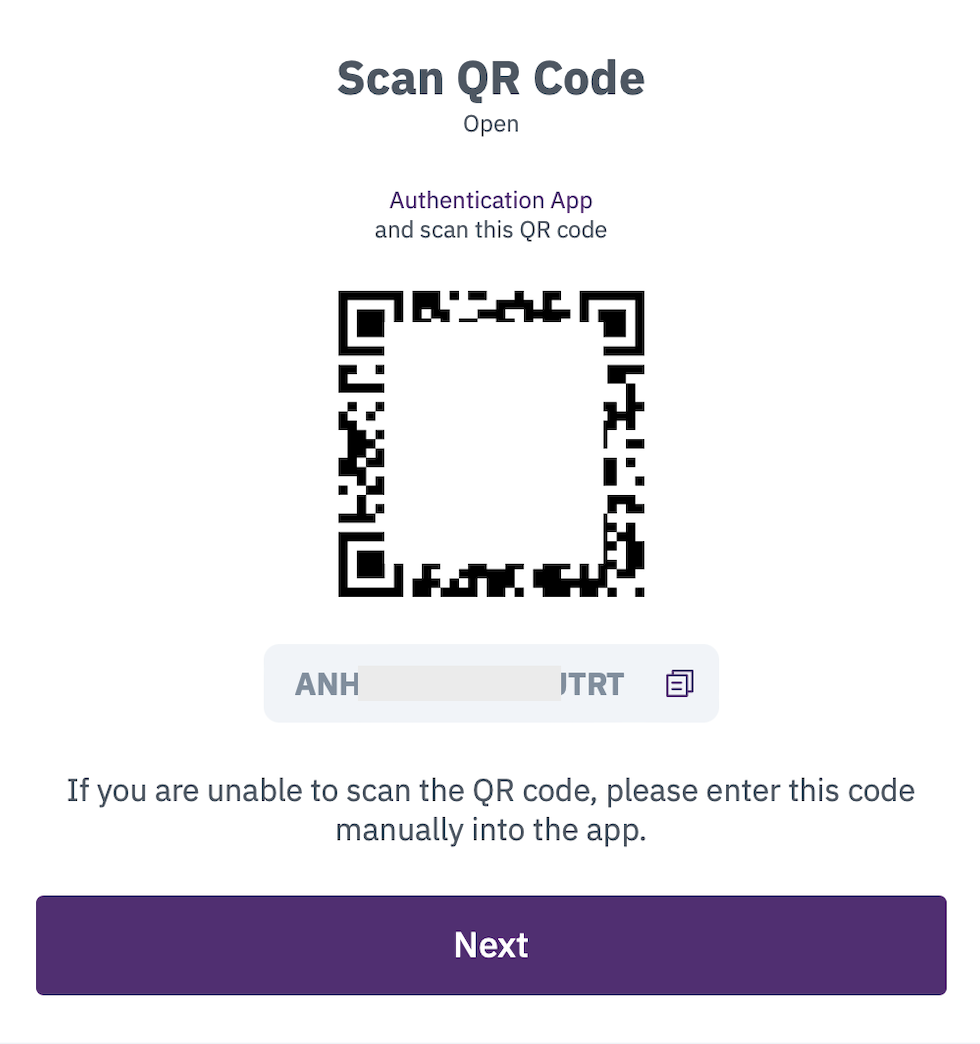Click the QR code image
This screenshot has height=1044, width=980.
pos(491,443)
